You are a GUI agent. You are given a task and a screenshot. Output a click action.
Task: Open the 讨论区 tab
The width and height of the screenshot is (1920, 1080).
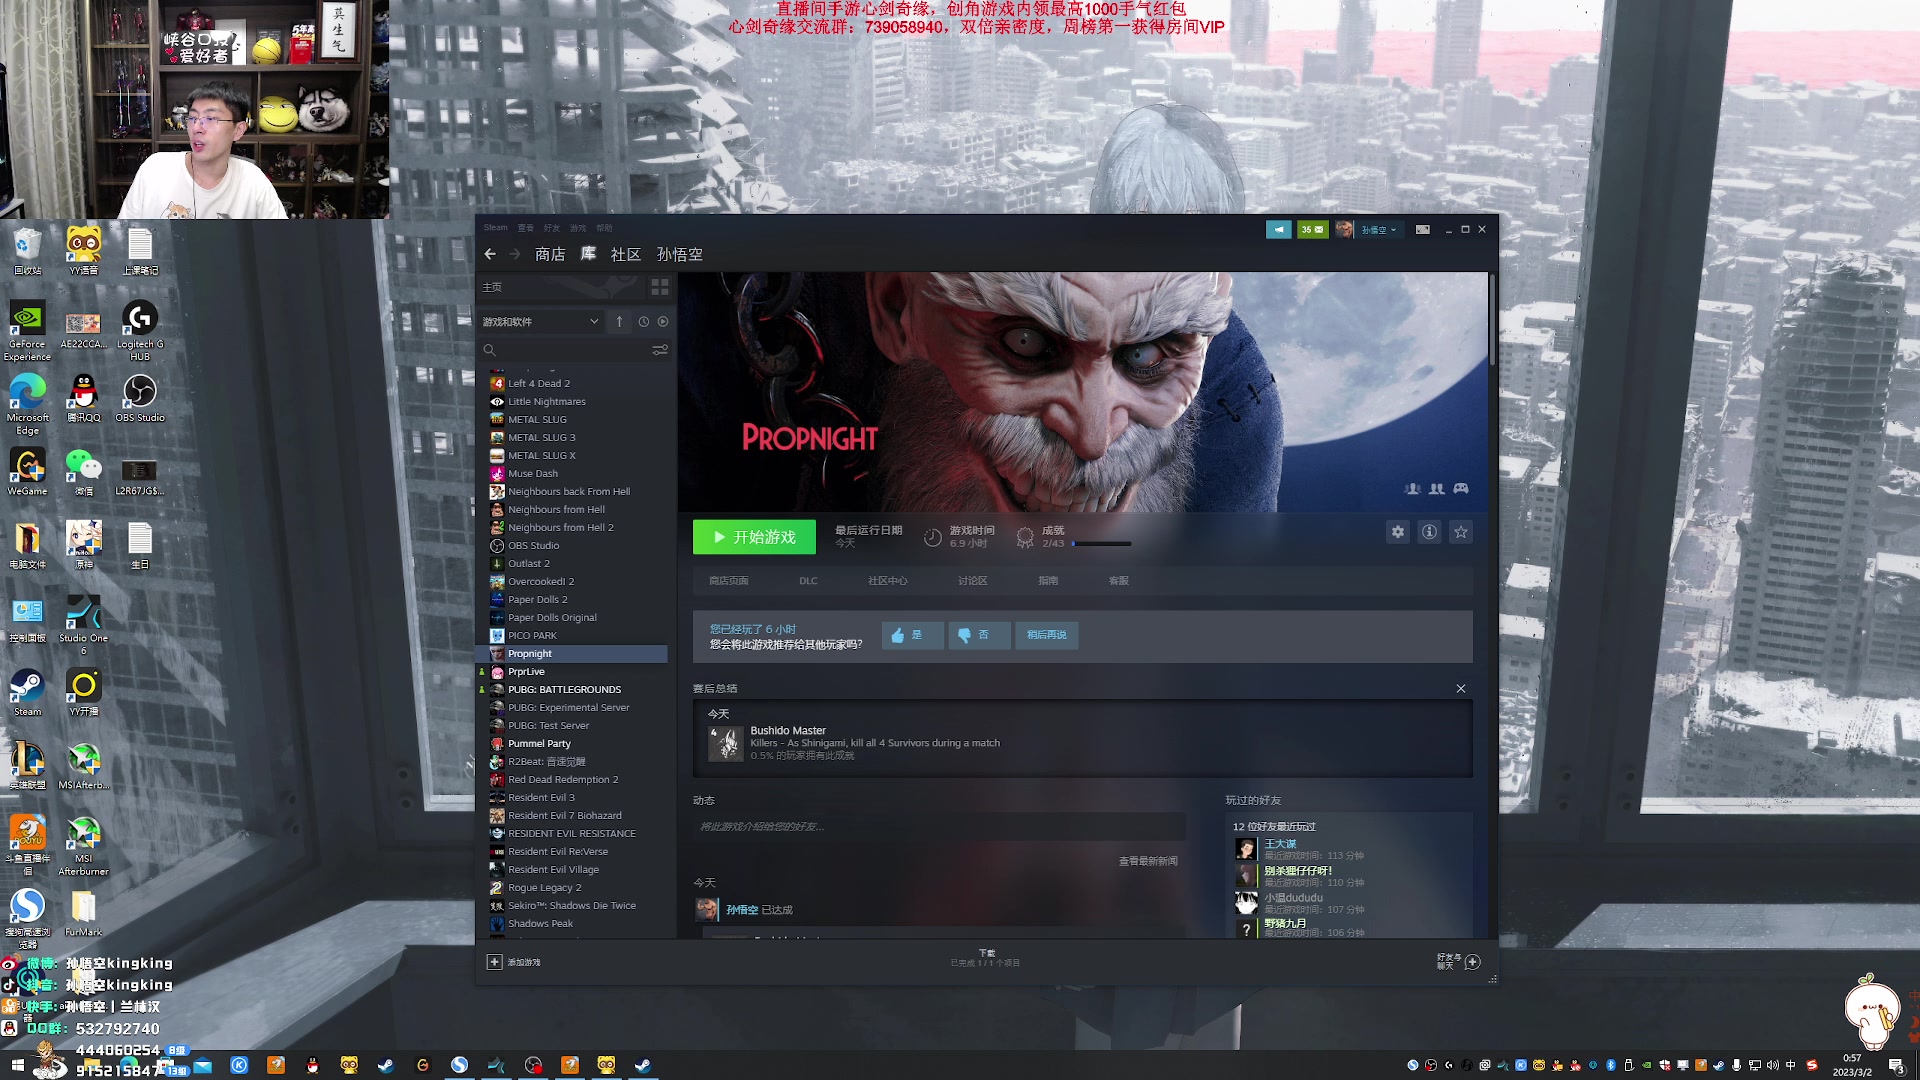972,581
